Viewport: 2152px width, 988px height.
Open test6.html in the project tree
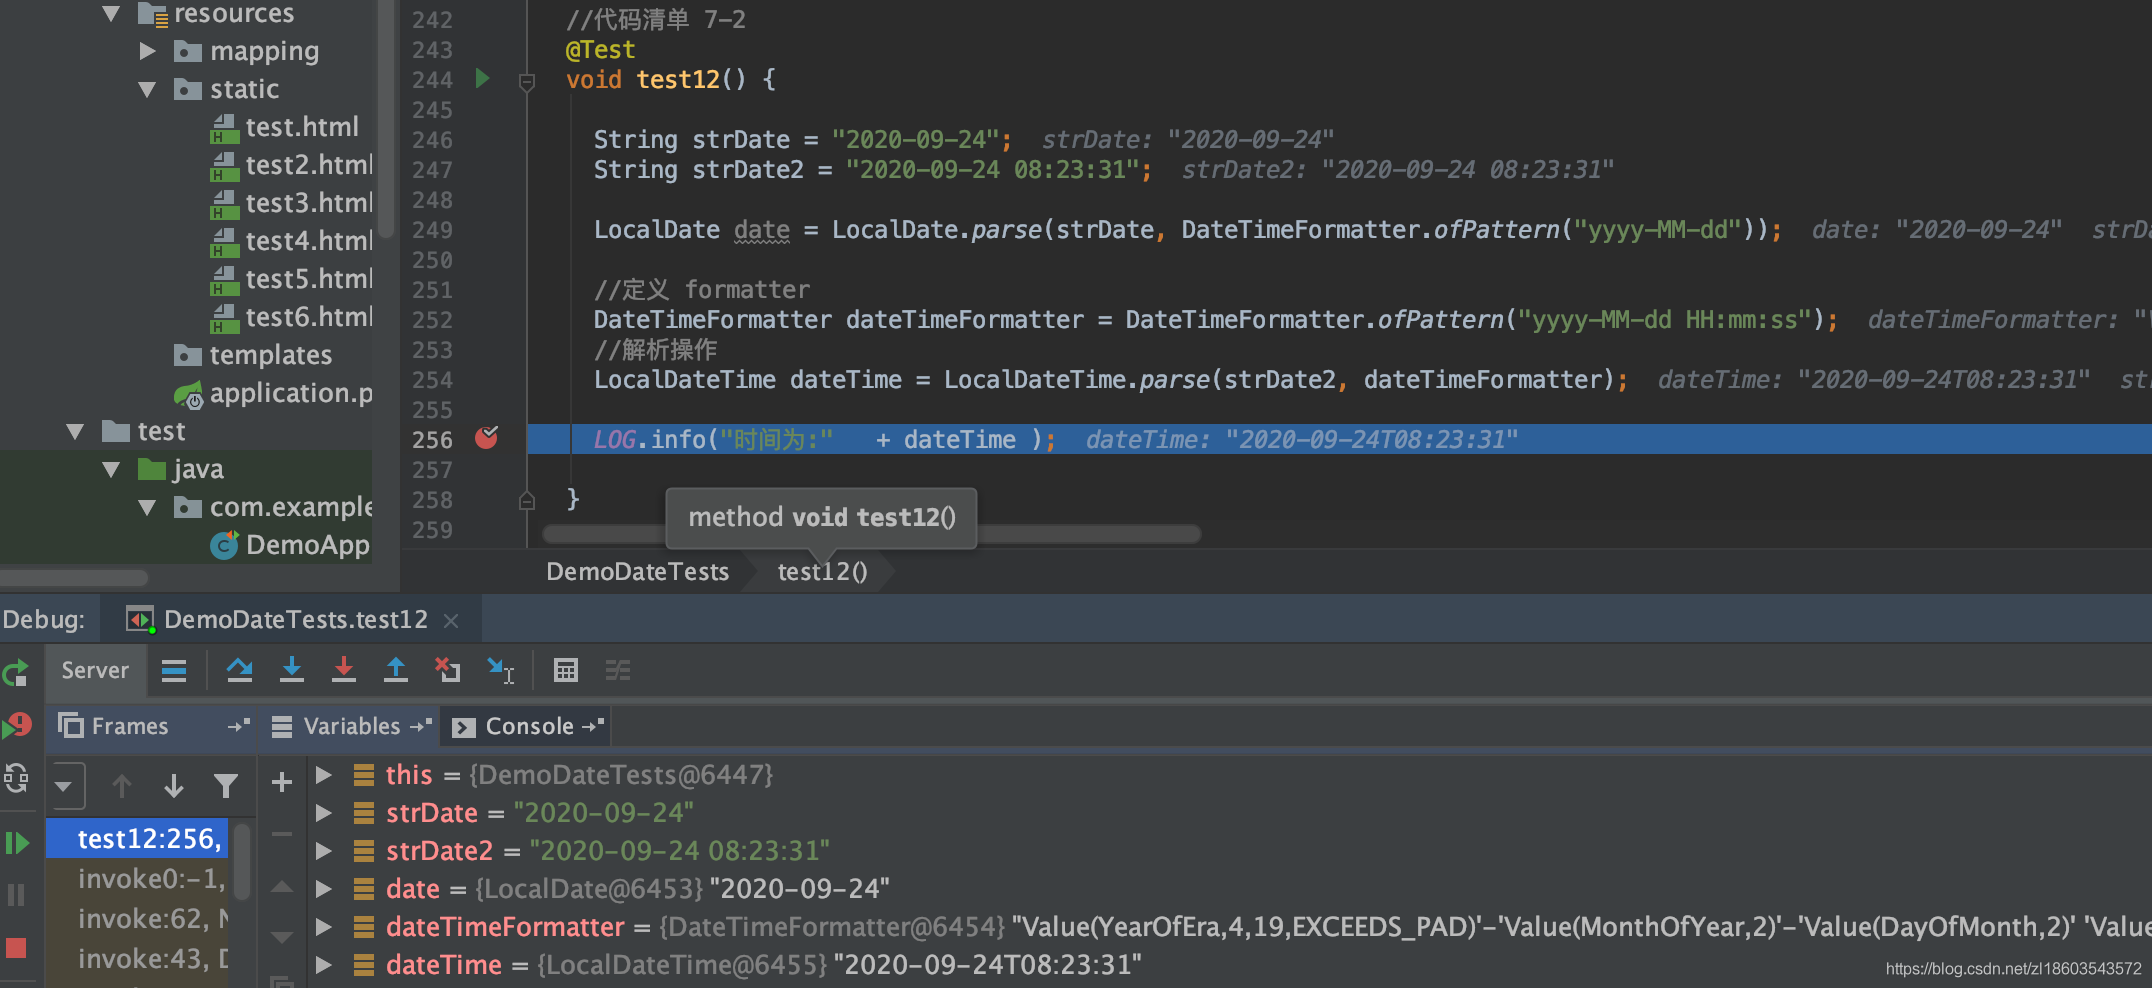[308, 317]
